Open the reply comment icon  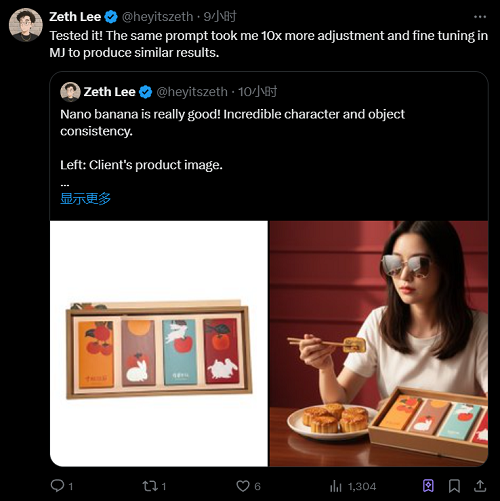57,486
